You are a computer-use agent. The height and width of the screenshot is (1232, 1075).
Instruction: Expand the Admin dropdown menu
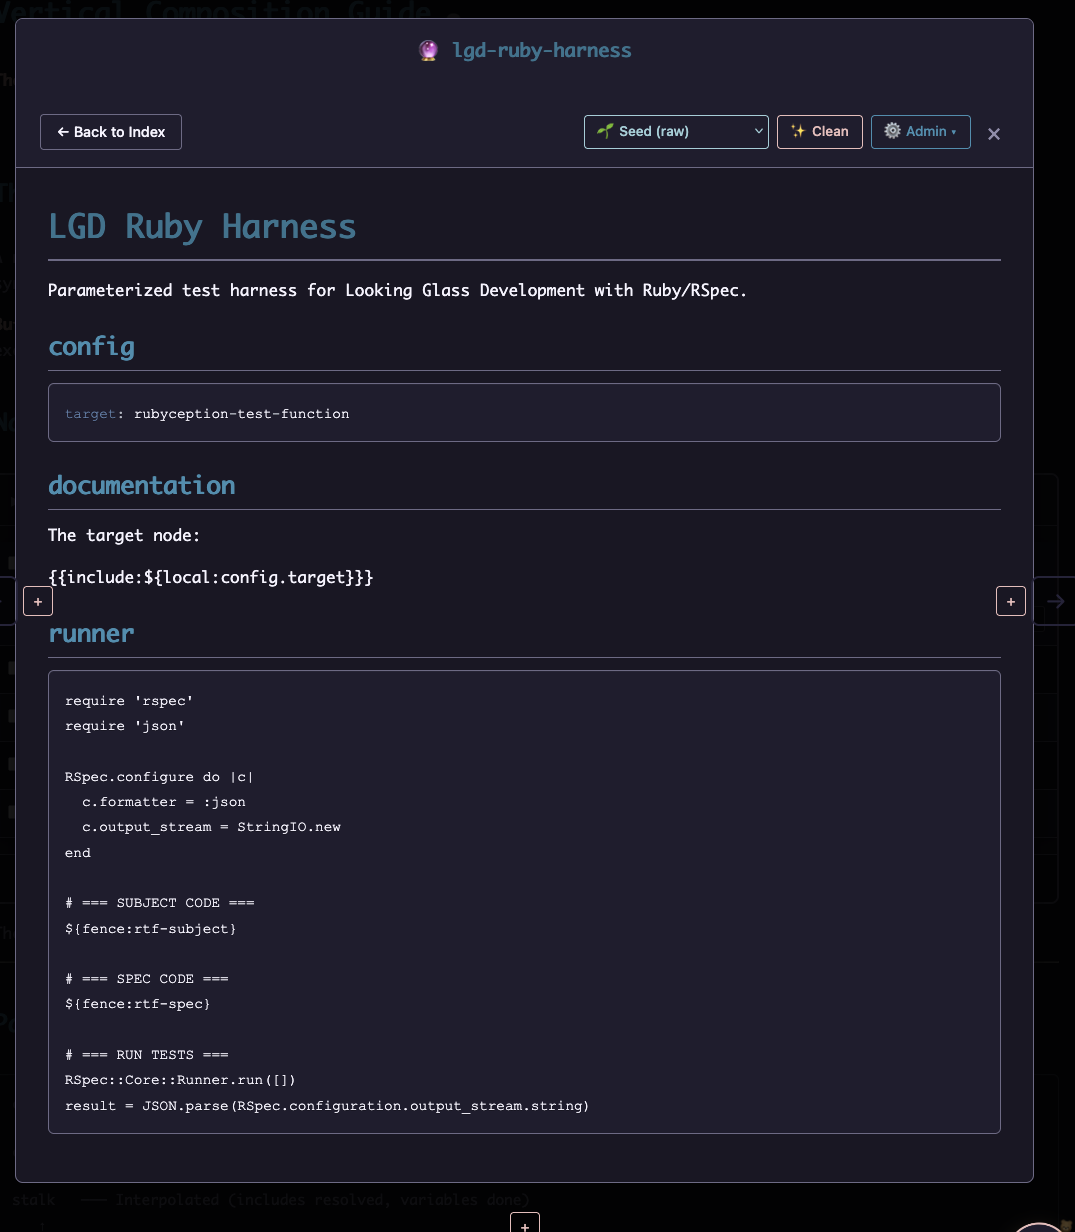(920, 132)
